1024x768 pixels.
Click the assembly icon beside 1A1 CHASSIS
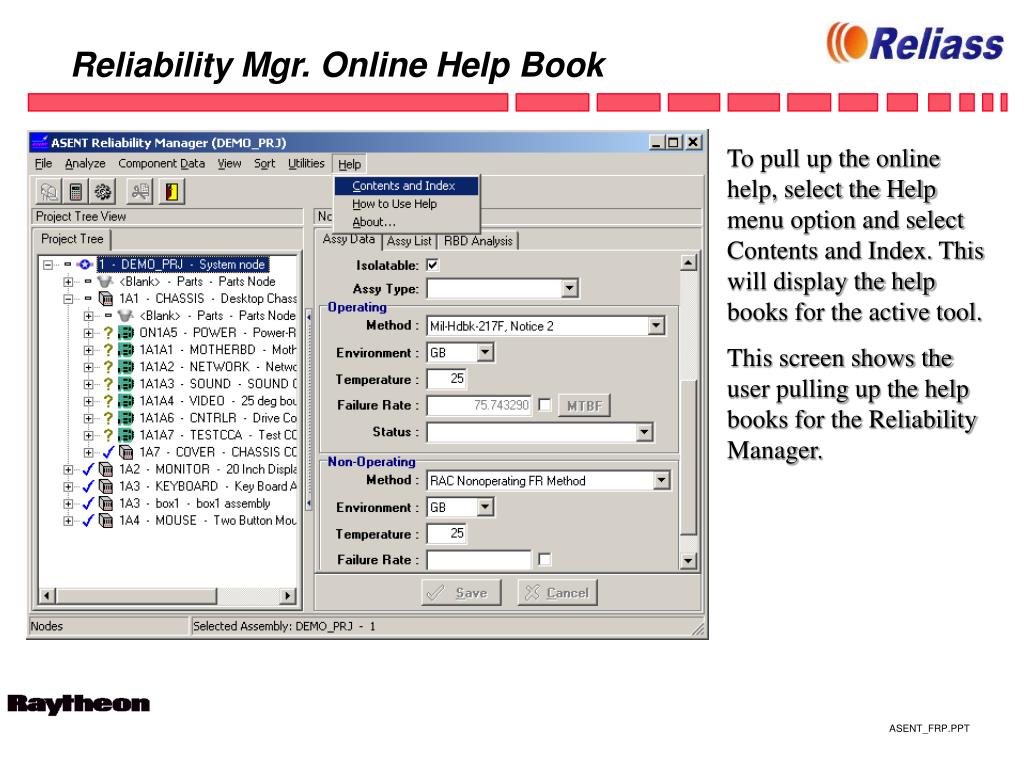[106, 298]
